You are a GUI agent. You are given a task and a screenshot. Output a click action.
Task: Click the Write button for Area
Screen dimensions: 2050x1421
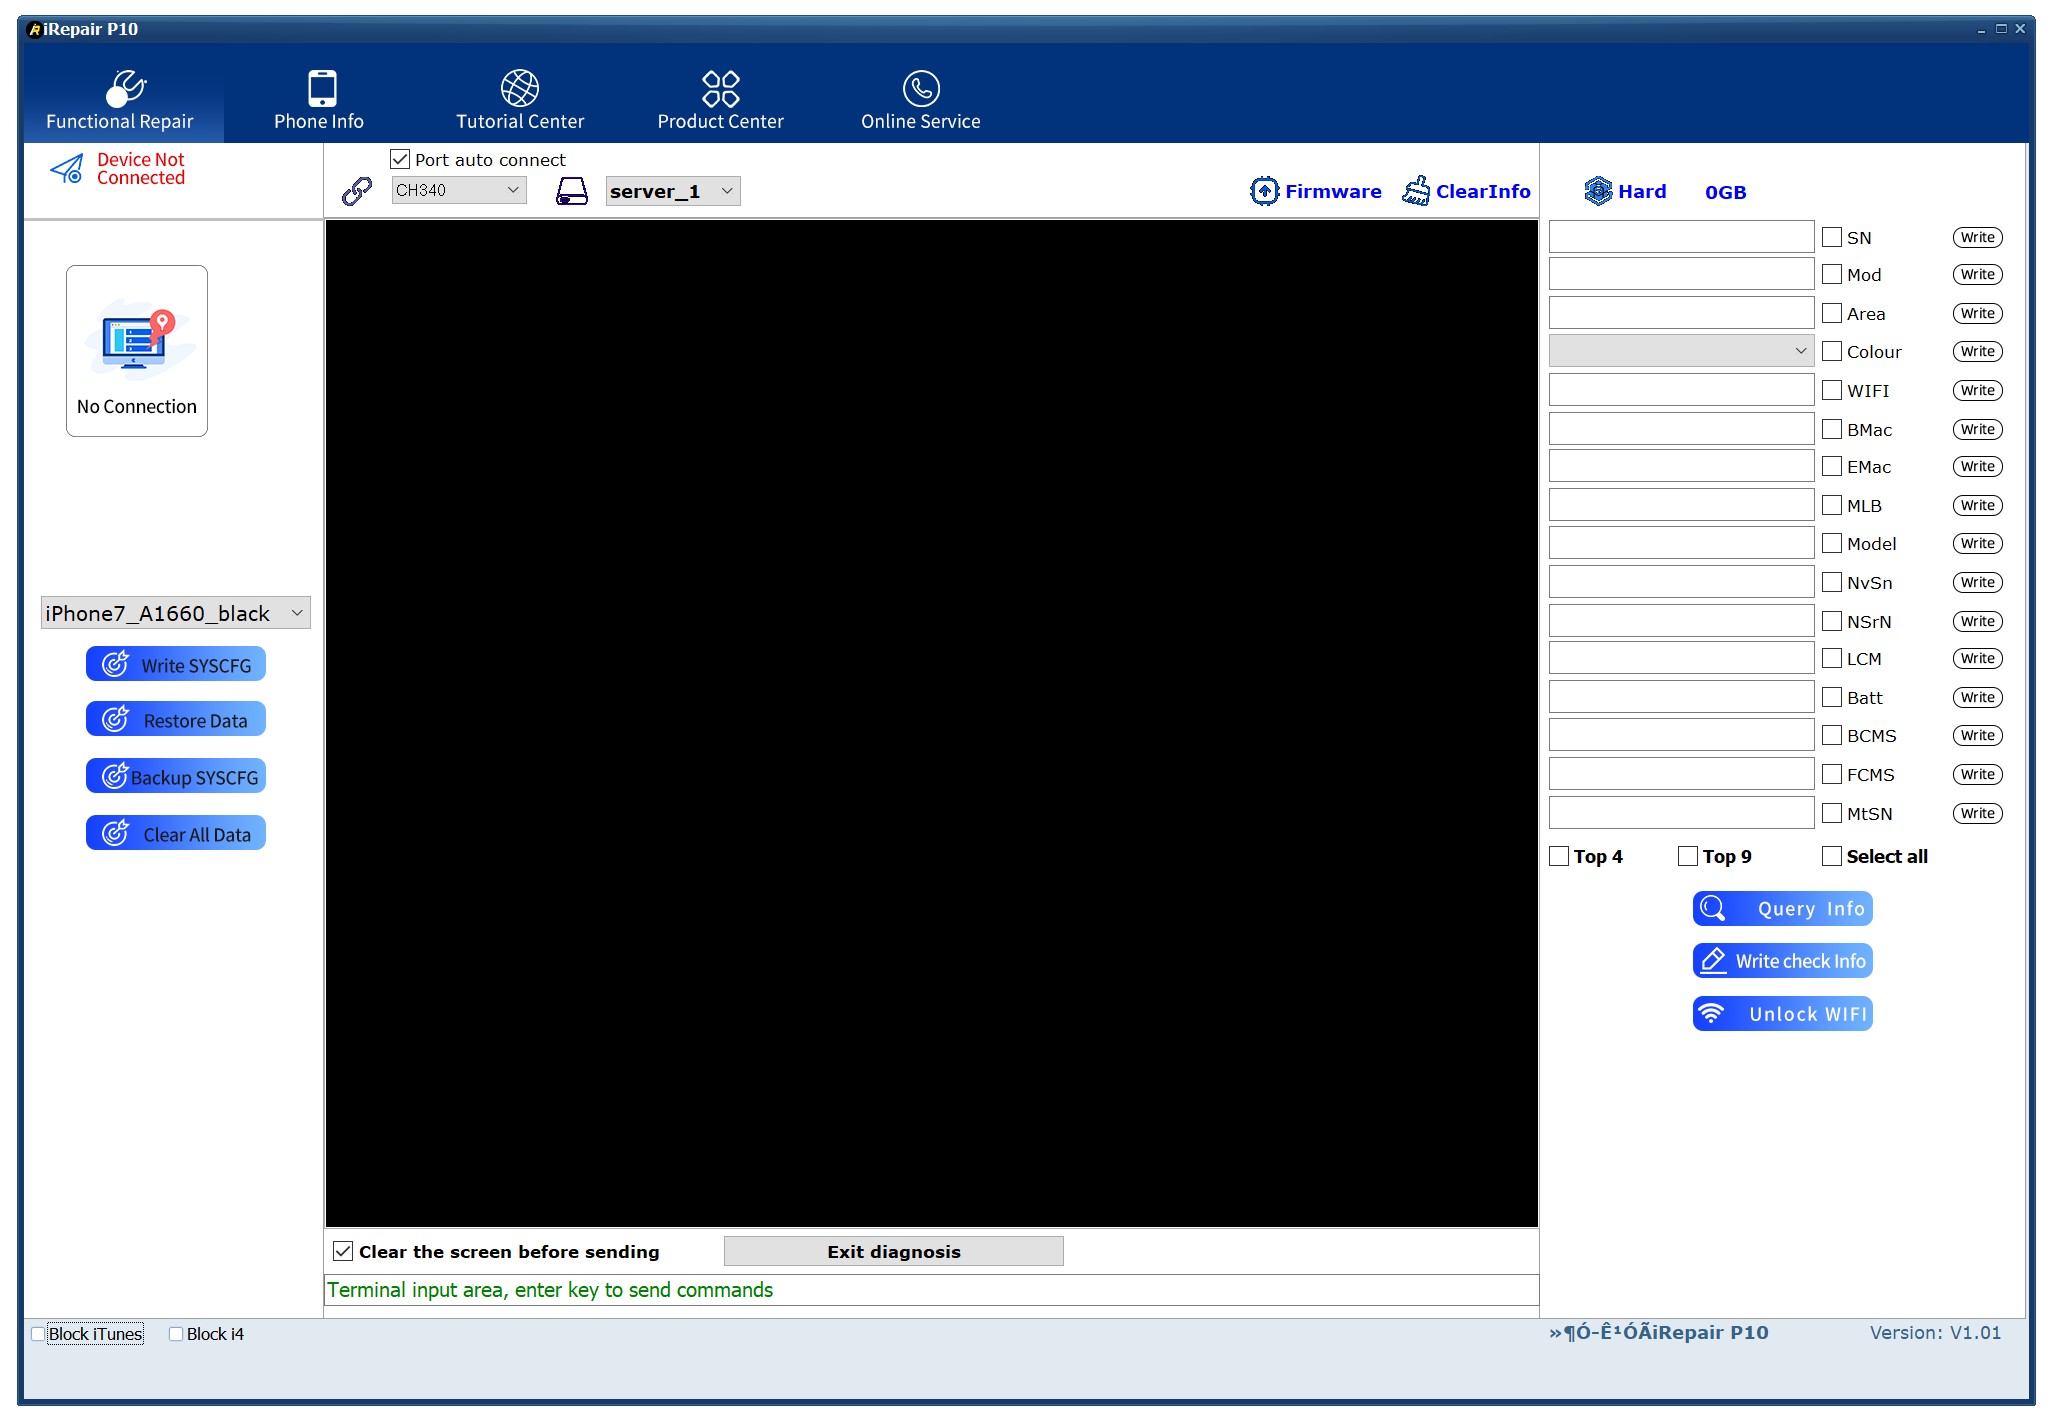(1978, 313)
